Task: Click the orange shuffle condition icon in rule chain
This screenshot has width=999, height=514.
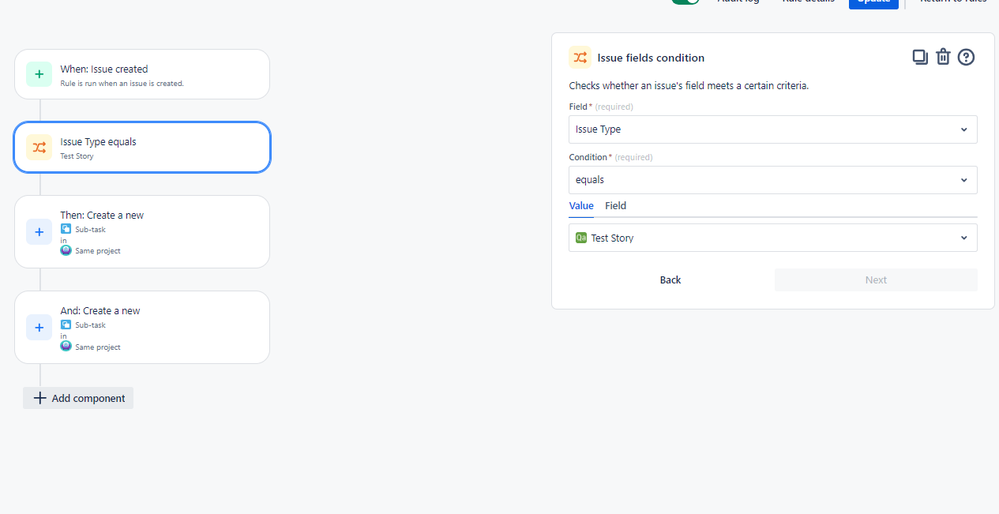Action: [39, 148]
